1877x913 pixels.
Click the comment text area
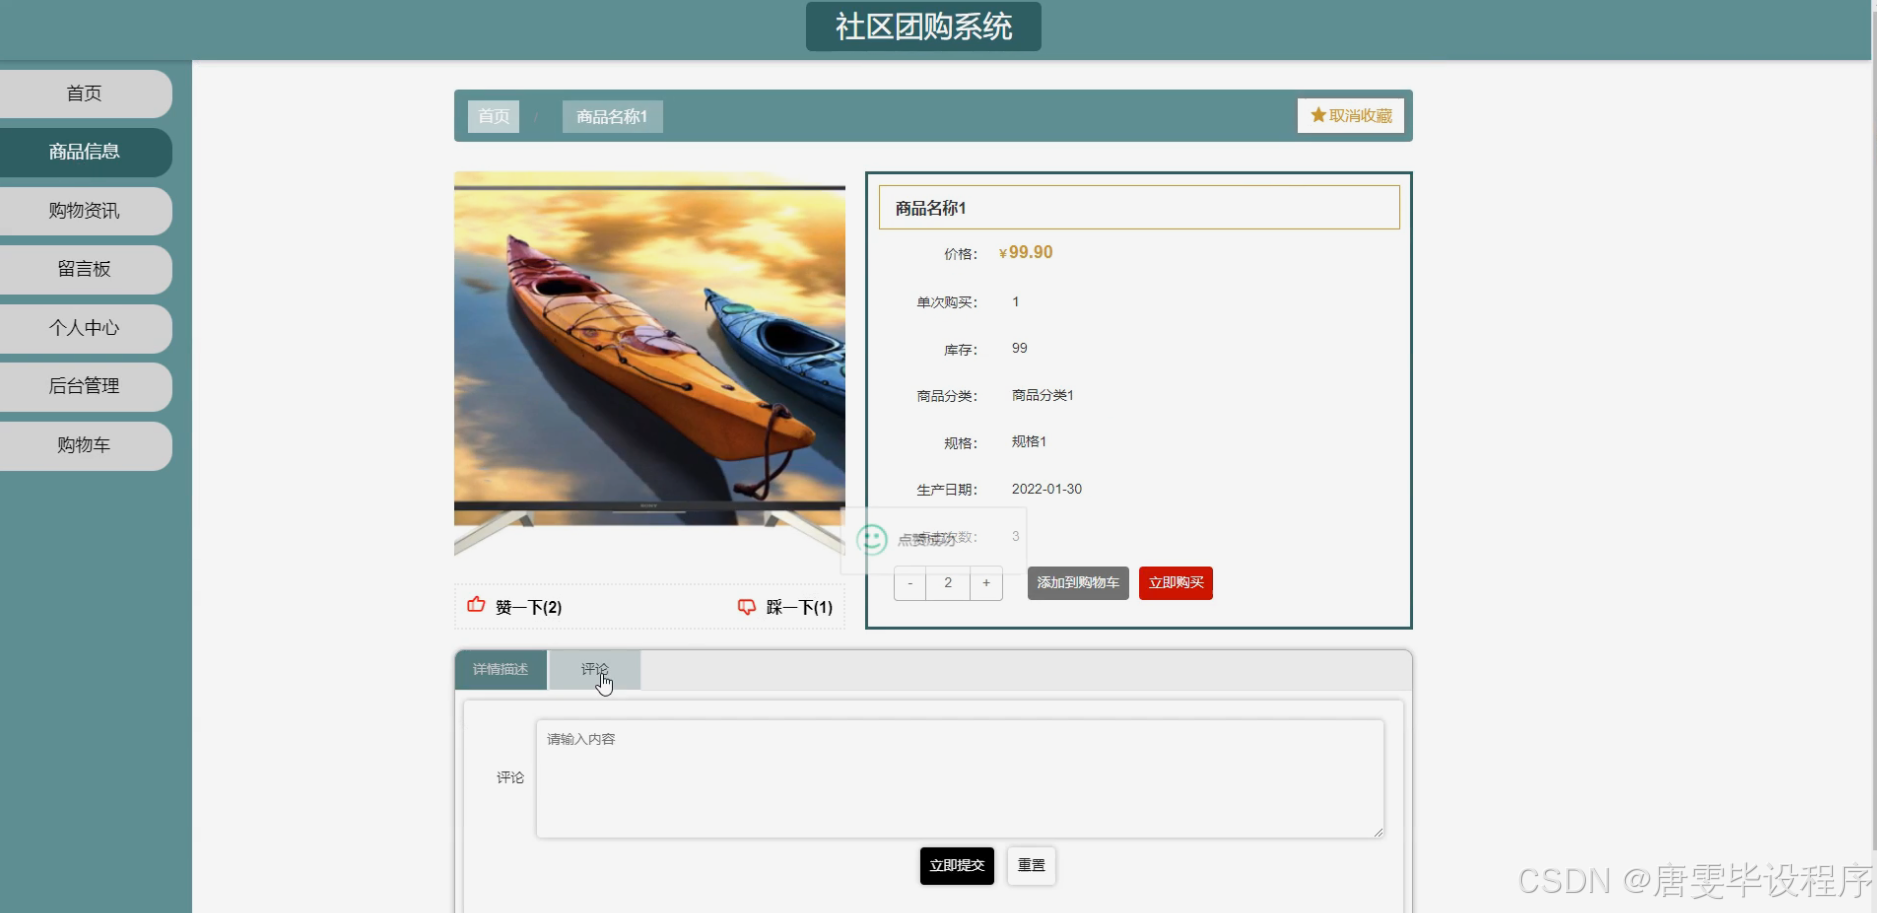coord(960,778)
